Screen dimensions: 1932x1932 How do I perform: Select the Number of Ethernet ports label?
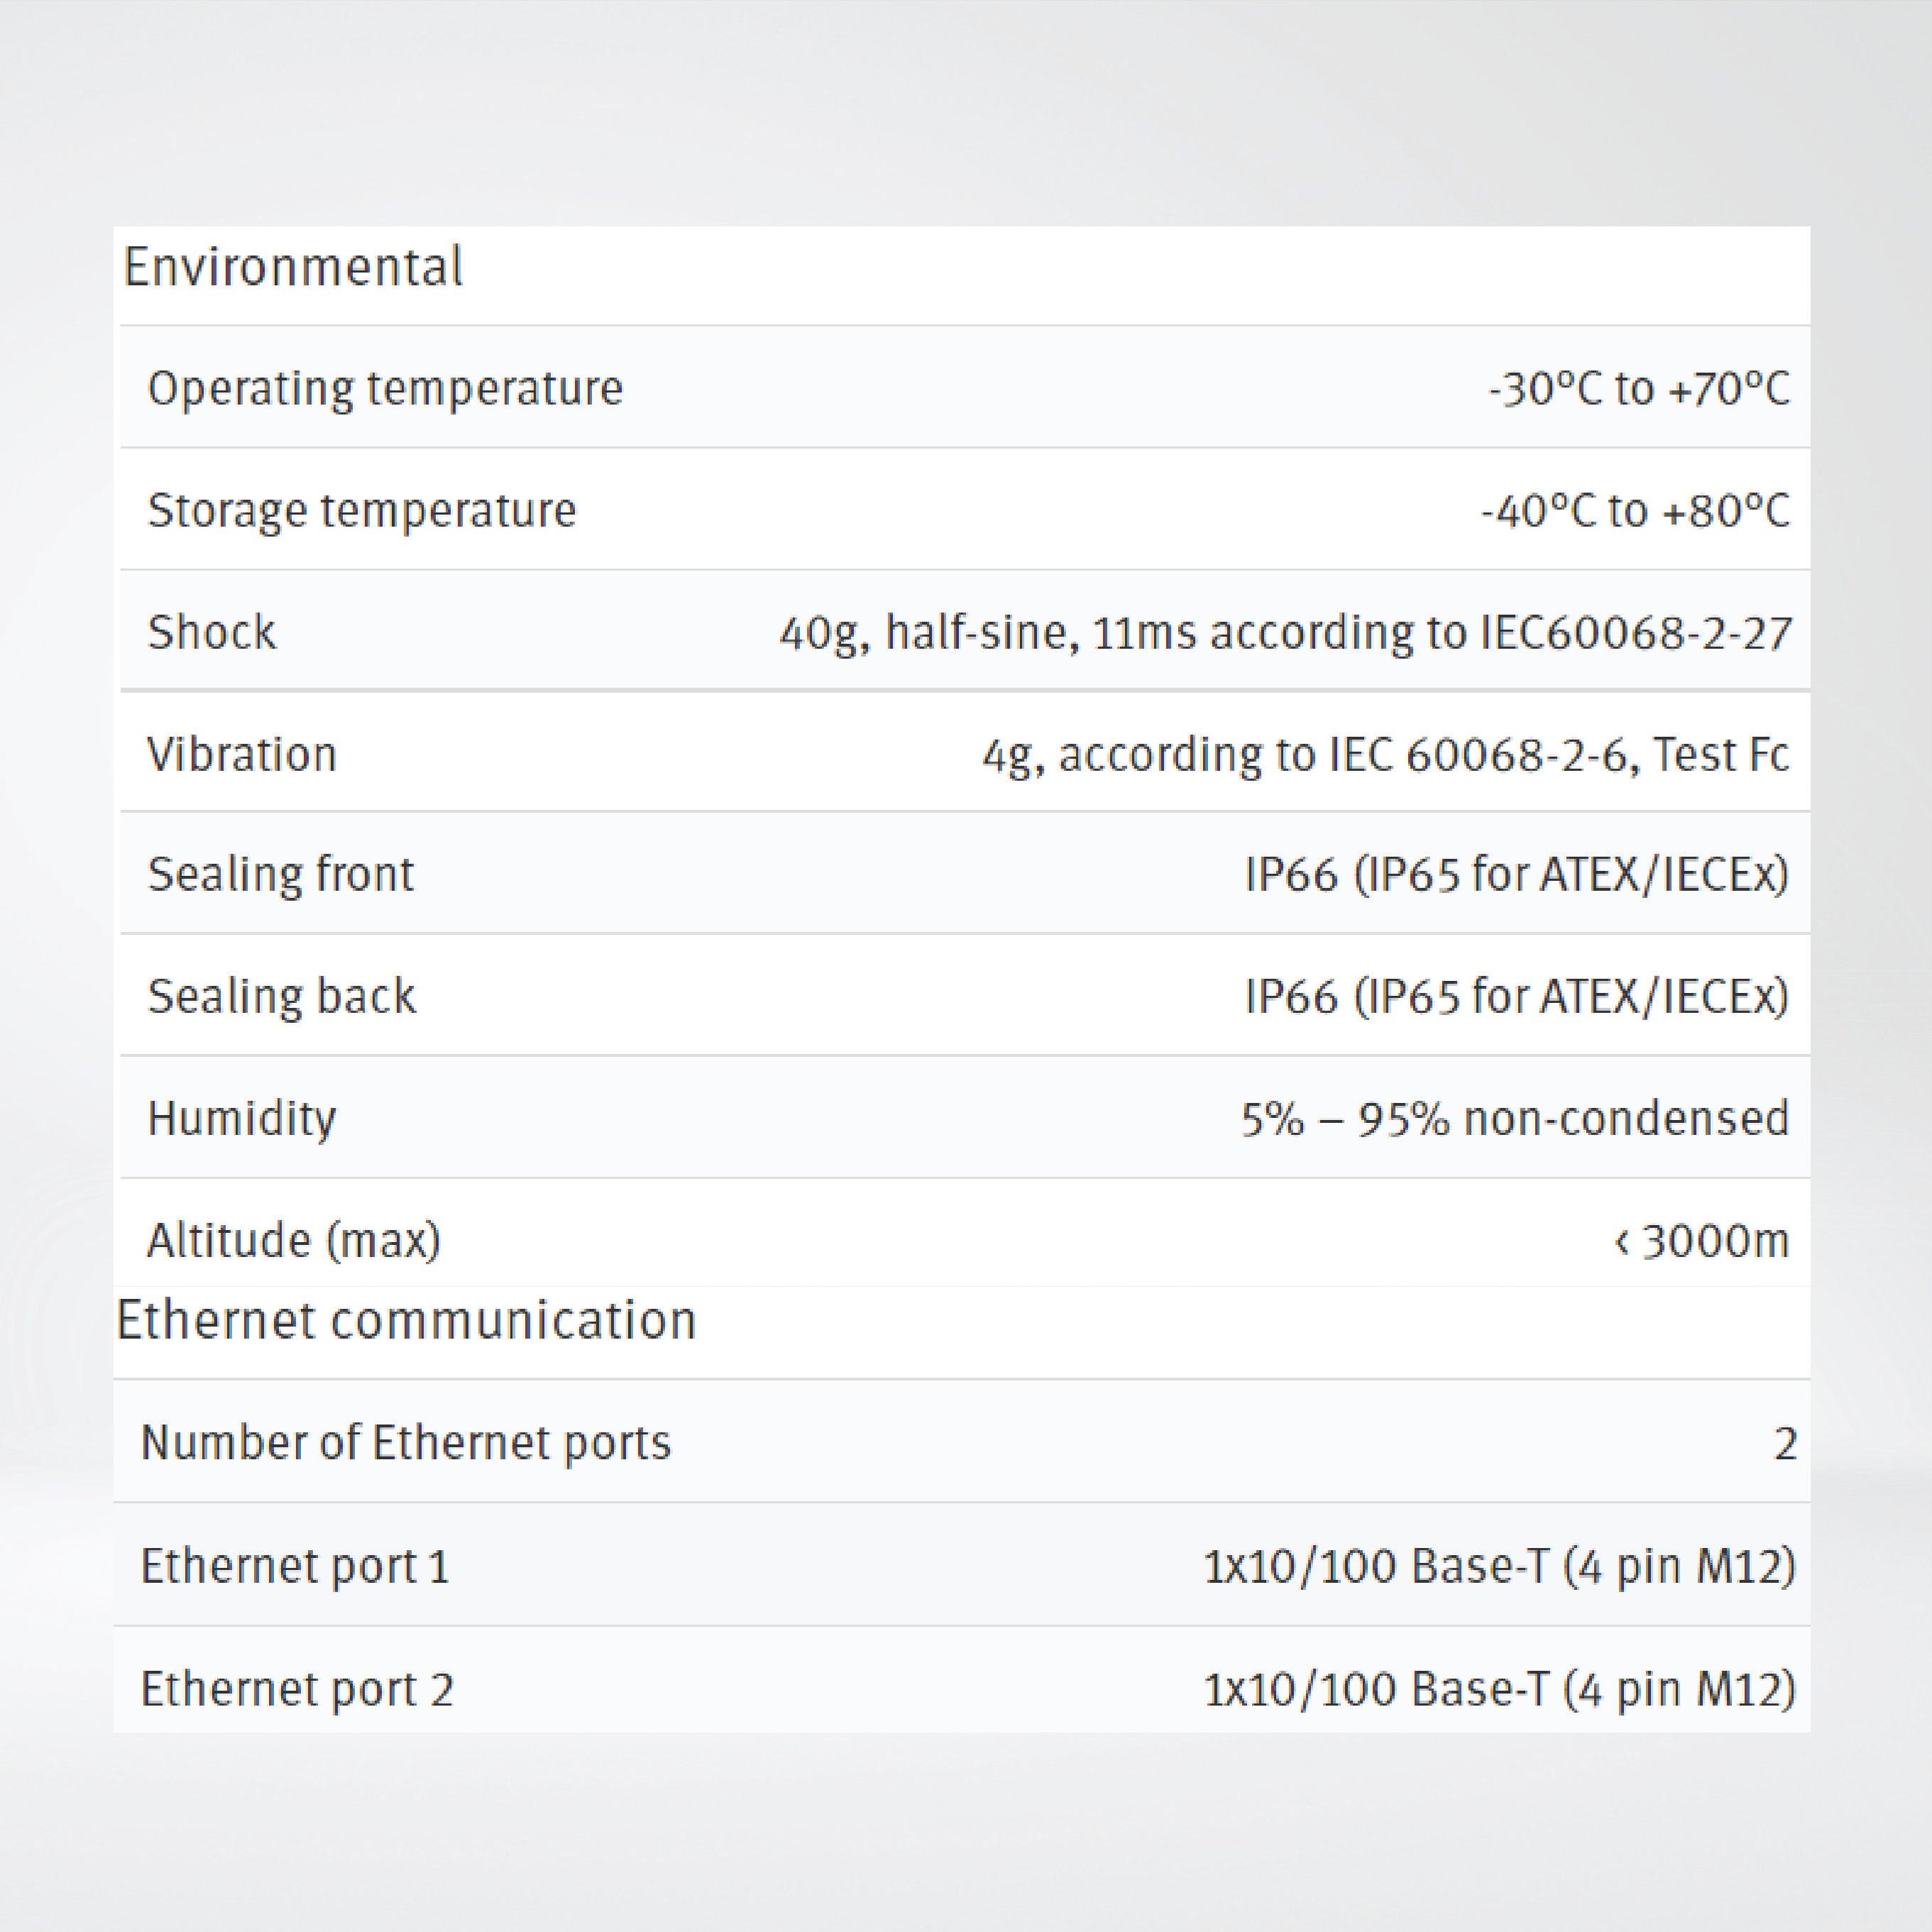pos(406,1443)
